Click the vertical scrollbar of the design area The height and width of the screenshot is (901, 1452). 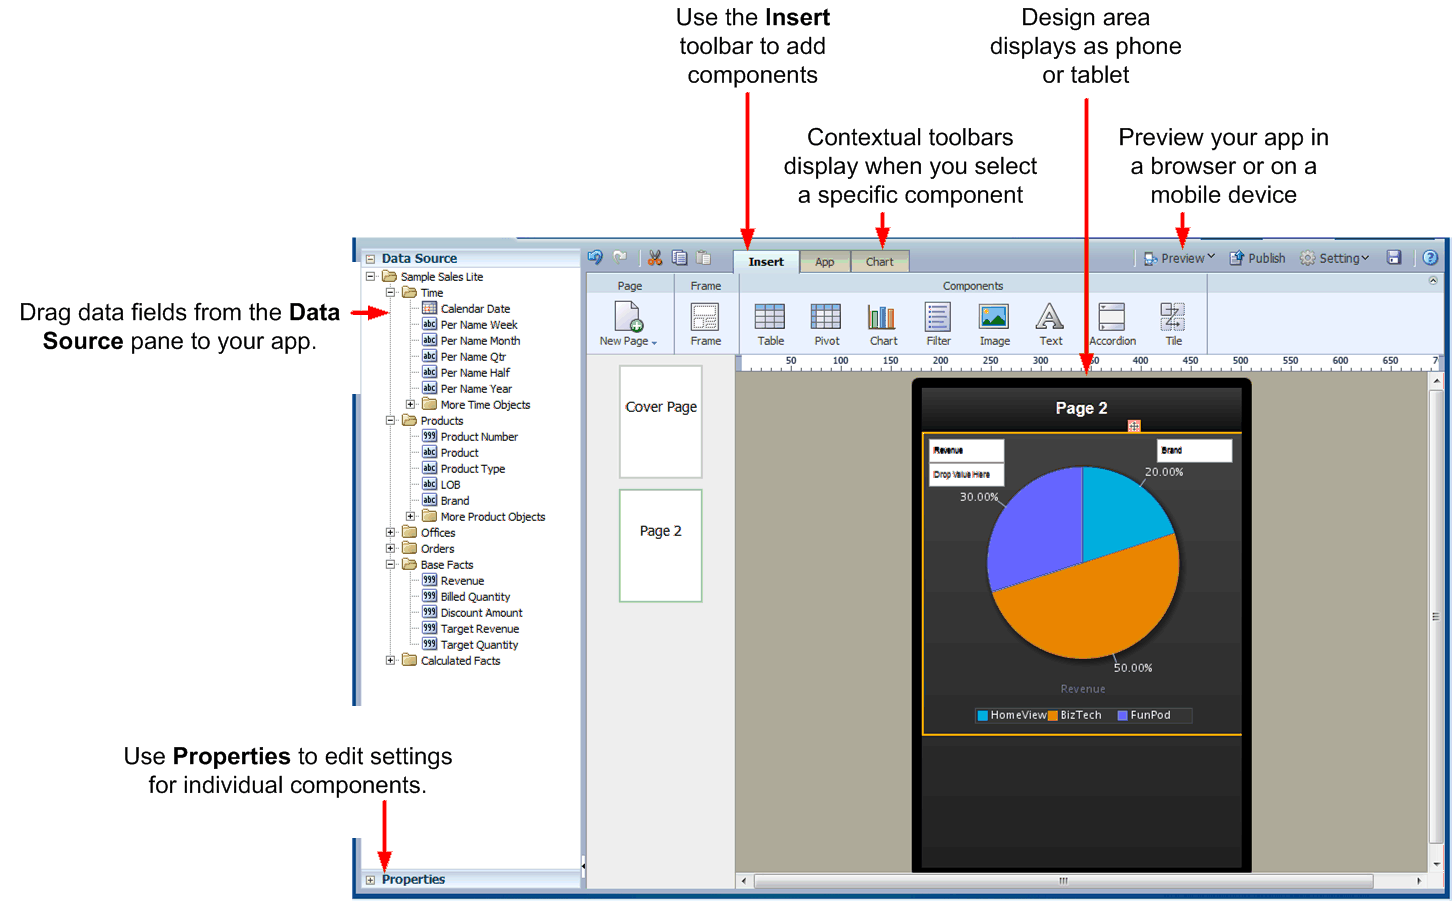pos(1436,616)
